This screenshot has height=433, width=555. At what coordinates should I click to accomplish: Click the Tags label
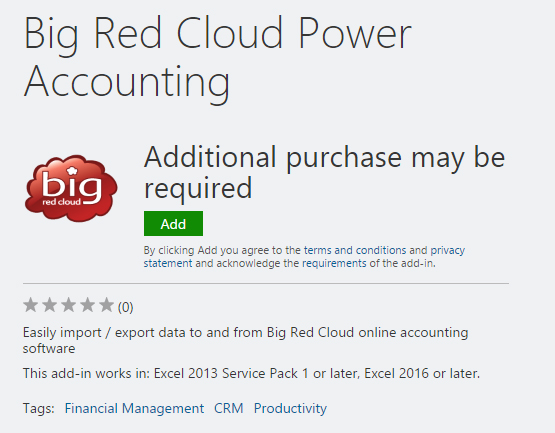coord(39,408)
